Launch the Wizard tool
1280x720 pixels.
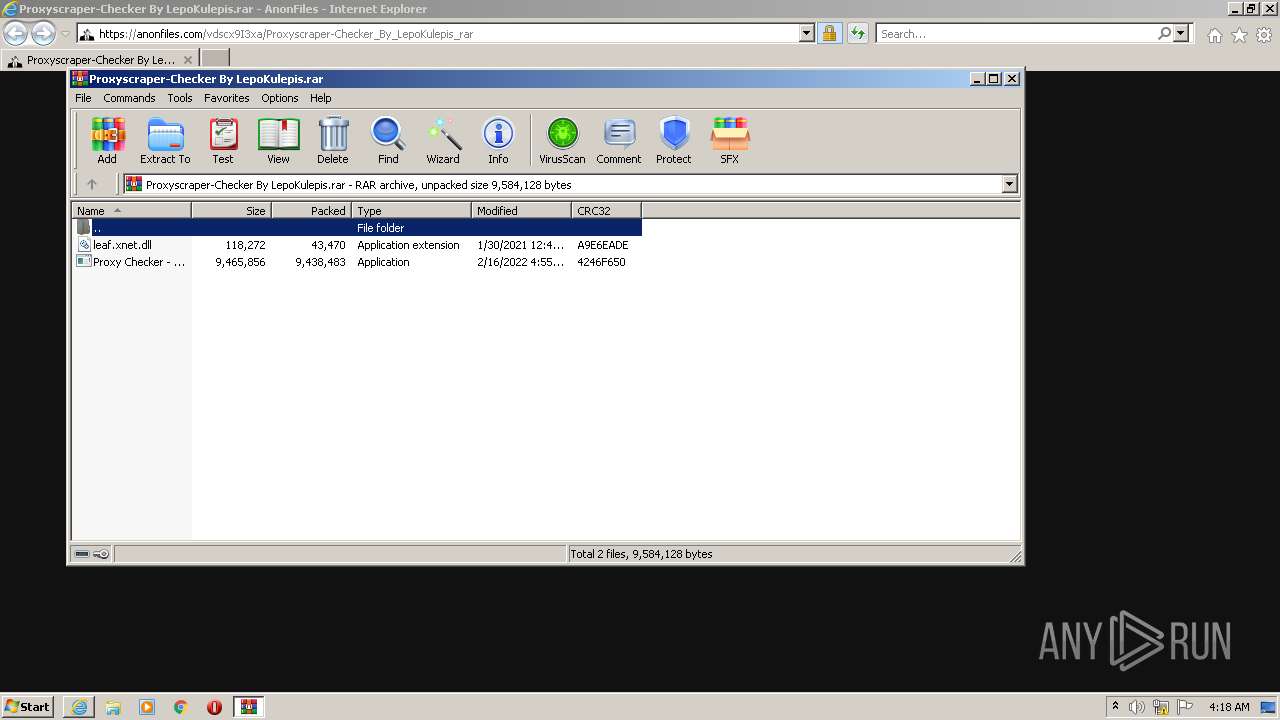pyautogui.click(x=443, y=140)
